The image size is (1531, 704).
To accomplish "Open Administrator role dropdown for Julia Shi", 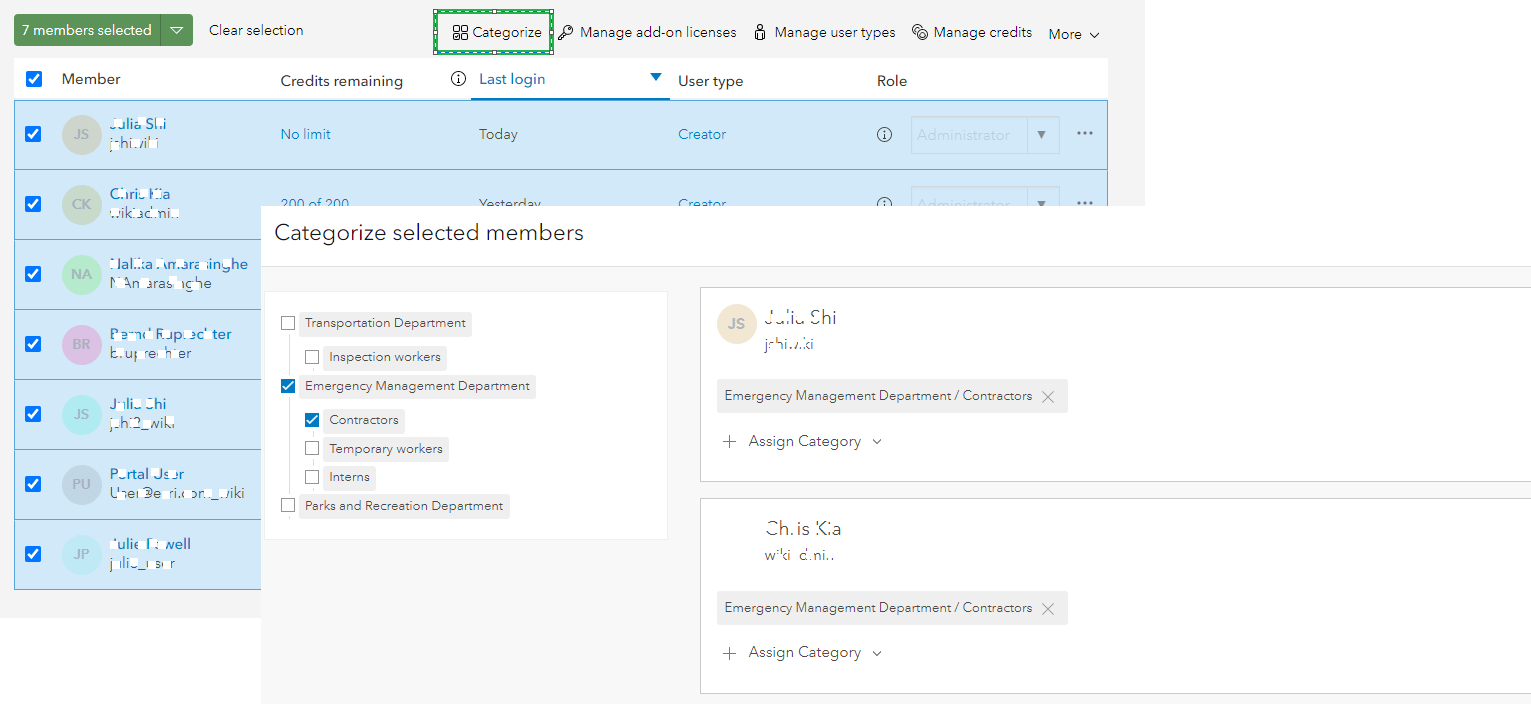I will [1042, 135].
